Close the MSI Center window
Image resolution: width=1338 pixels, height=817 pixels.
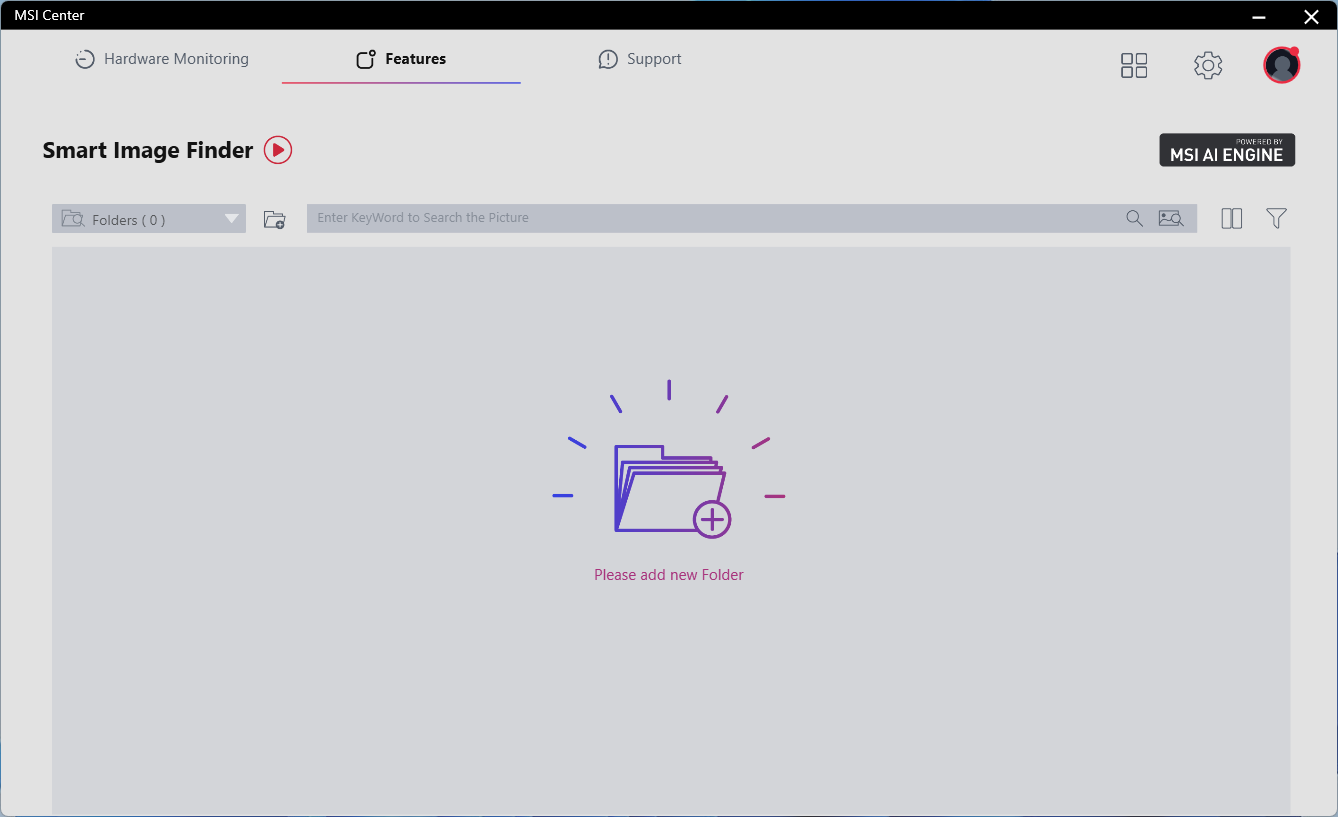(1311, 16)
